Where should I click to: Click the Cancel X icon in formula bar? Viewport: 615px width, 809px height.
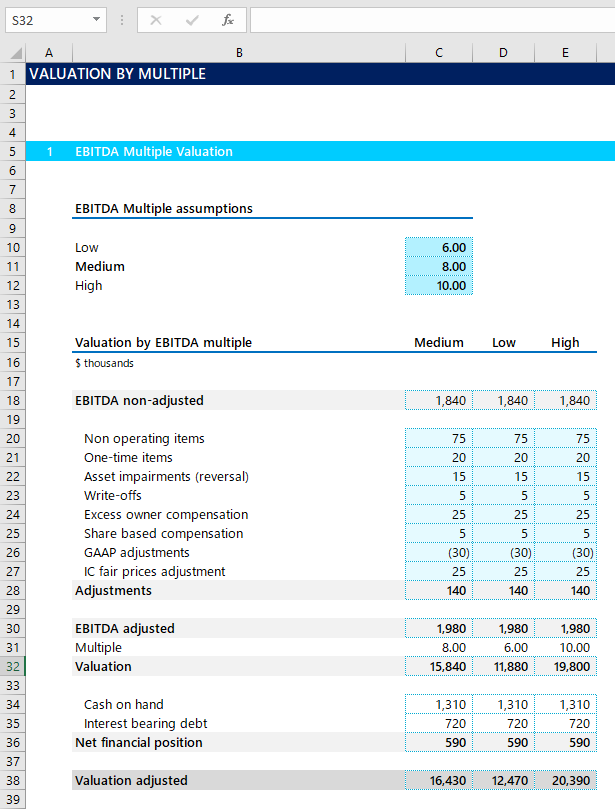coord(157,20)
